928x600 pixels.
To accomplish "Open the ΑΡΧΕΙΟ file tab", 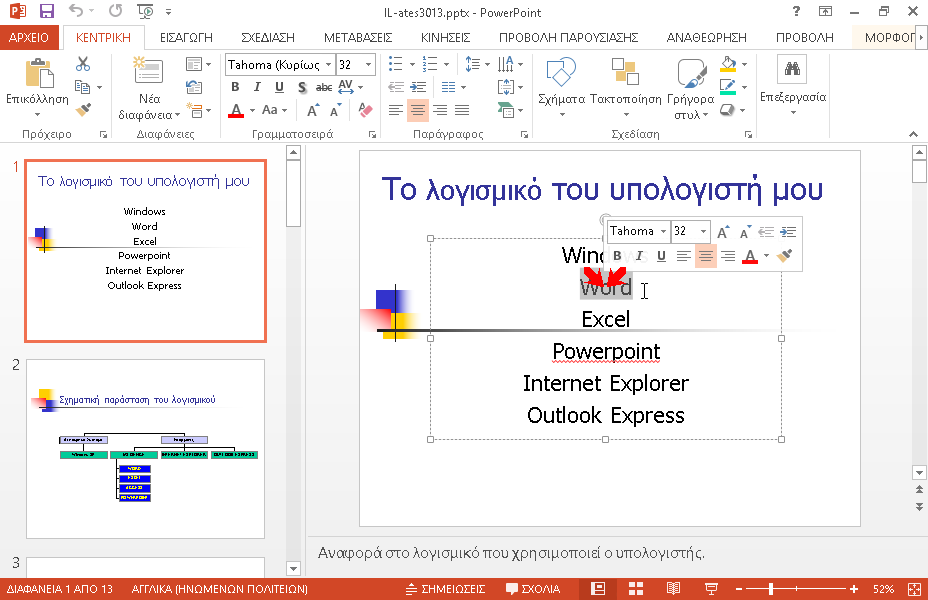I will (29, 37).
